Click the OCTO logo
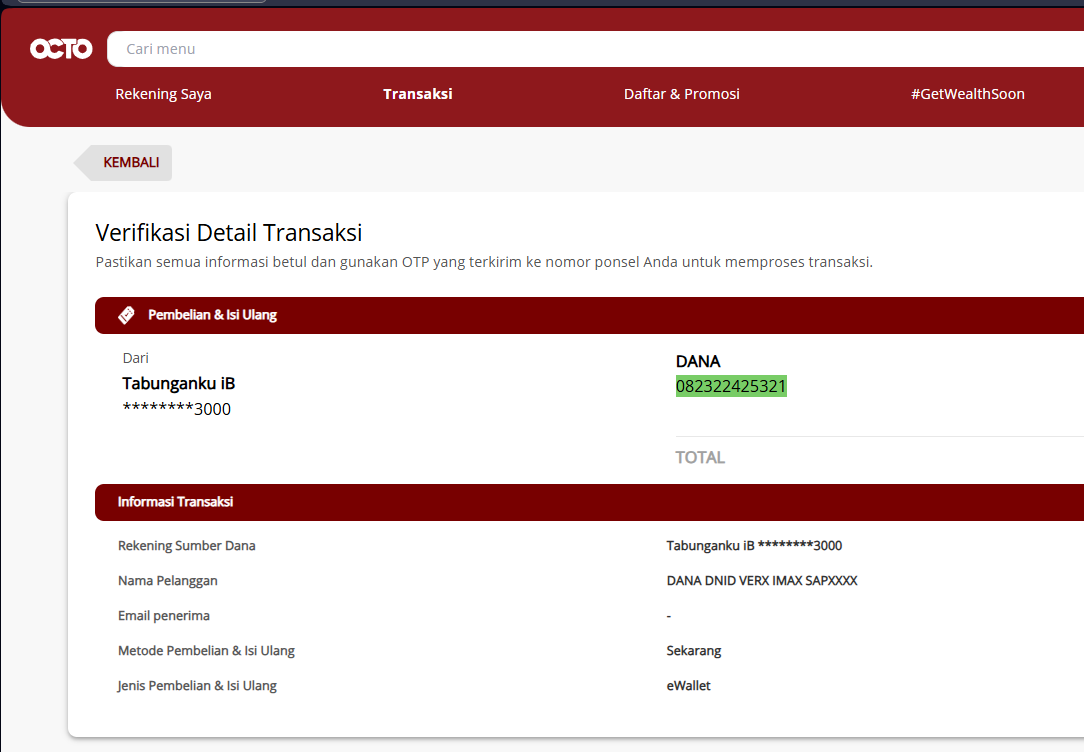The width and height of the screenshot is (1084, 752). coord(61,48)
